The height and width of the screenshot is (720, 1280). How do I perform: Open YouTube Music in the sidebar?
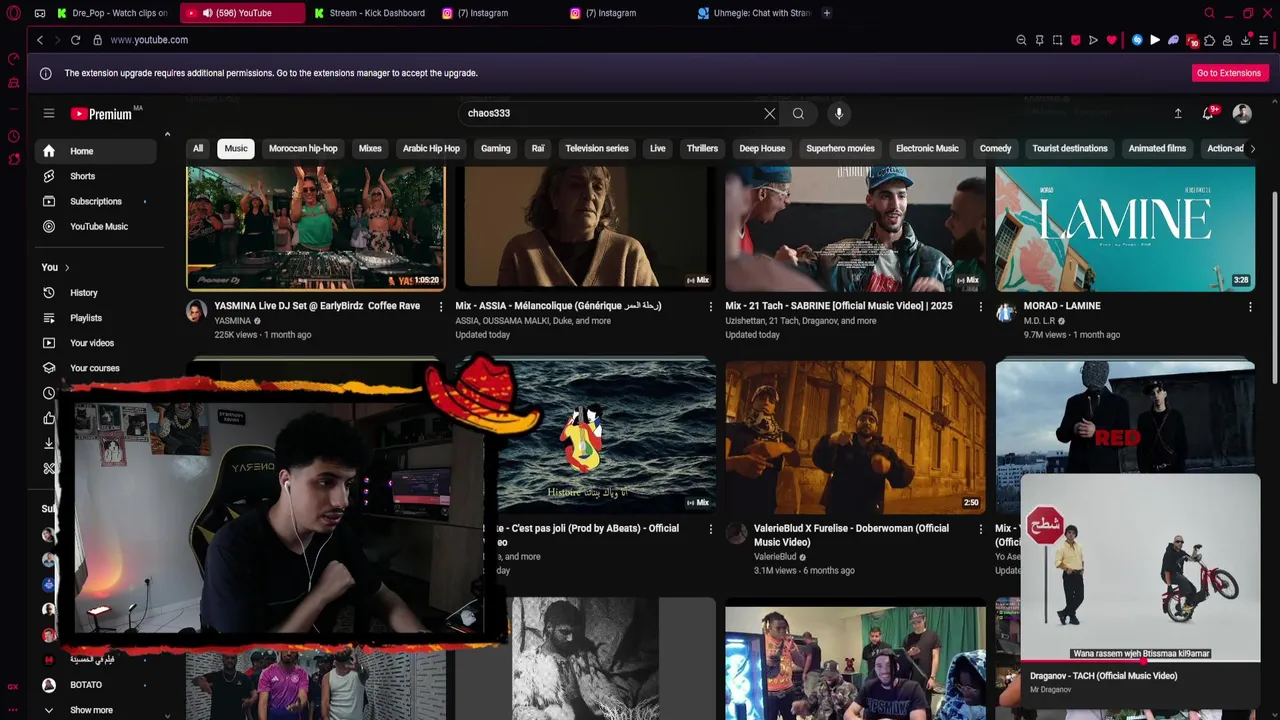pos(98,226)
